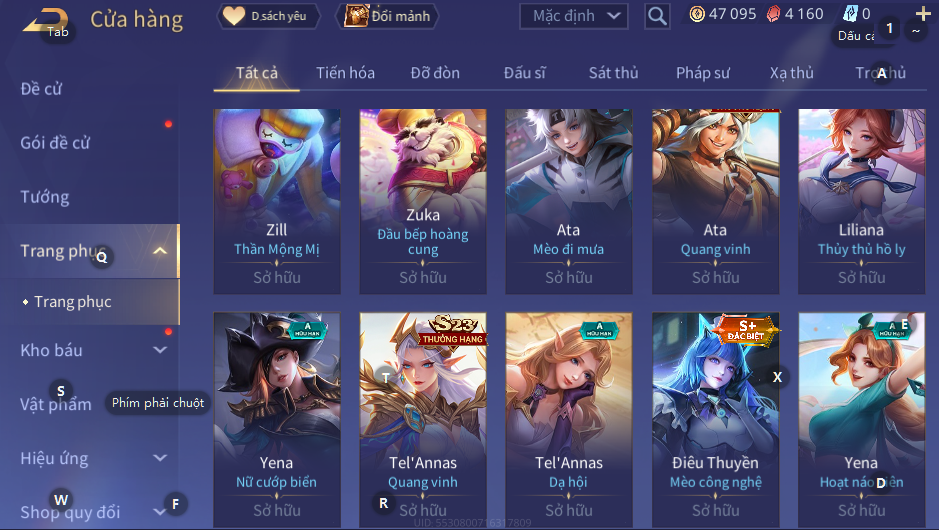Viewport: 939px width, 530px height.
Task: Click the gold coin currency icon
Action: point(697,14)
